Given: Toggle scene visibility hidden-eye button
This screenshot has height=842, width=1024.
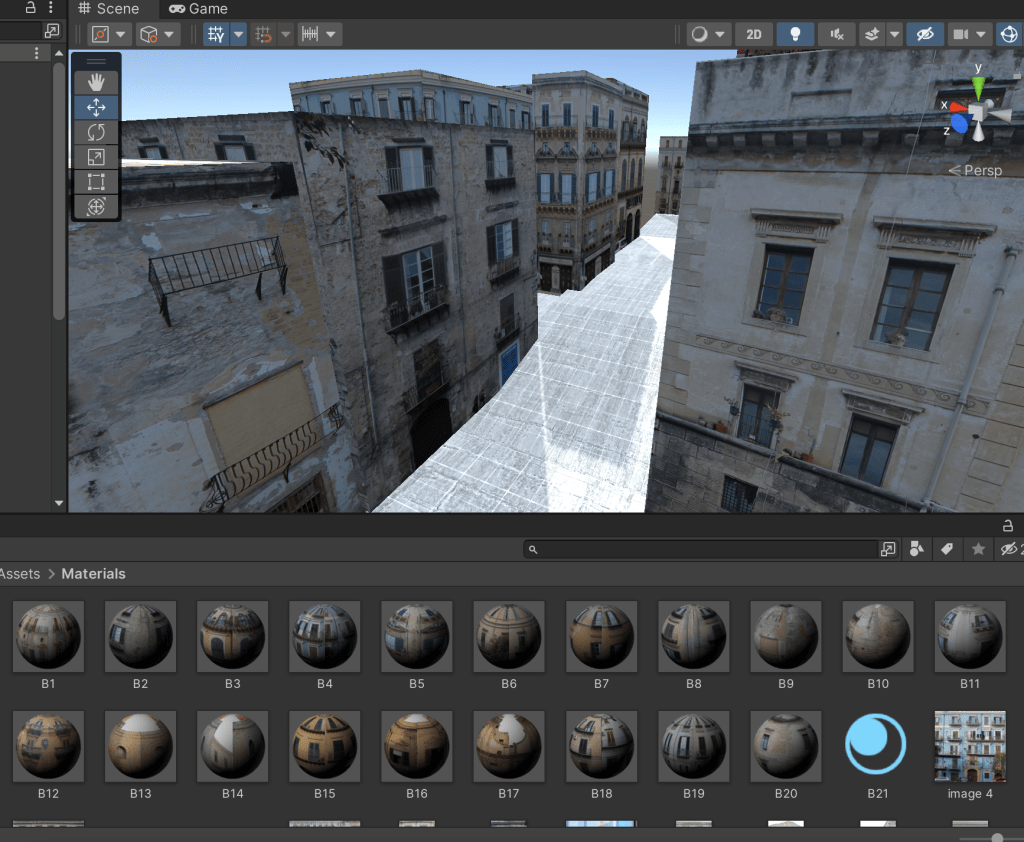Looking at the screenshot, I should pyautogui.click(x=925, y=34).
